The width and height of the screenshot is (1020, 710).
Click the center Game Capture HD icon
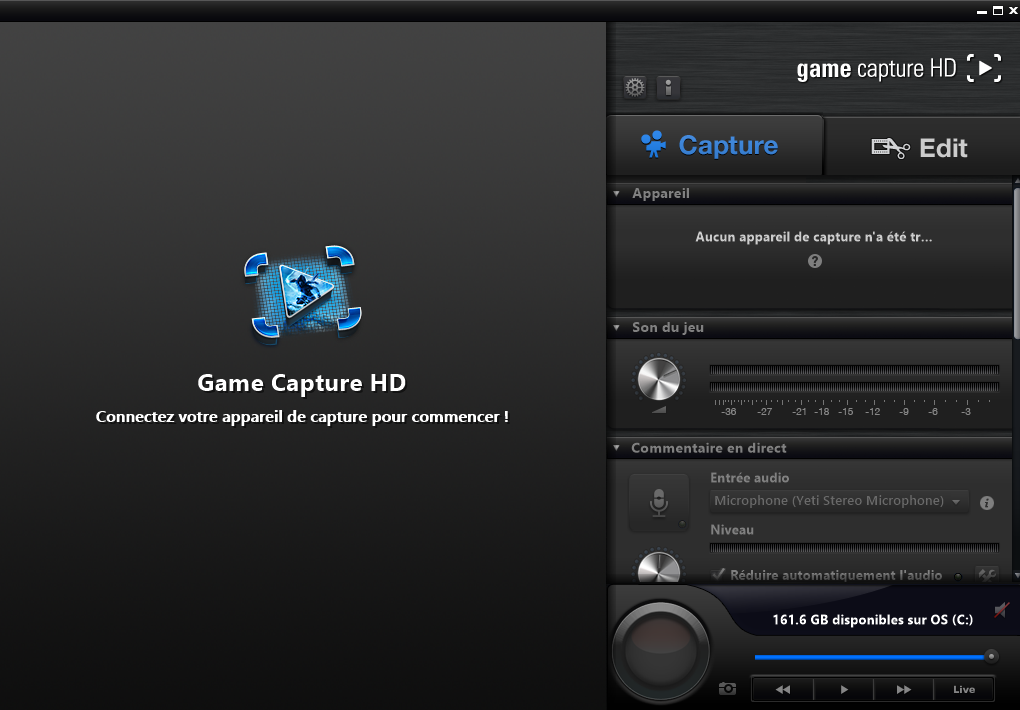(302, 294)
